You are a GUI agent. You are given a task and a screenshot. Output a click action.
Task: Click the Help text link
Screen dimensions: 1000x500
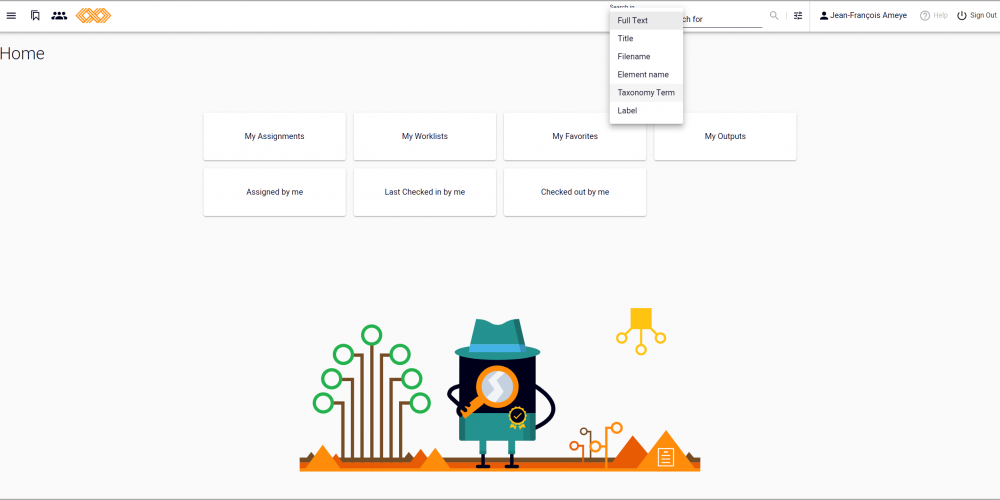[x=940, y=16]
